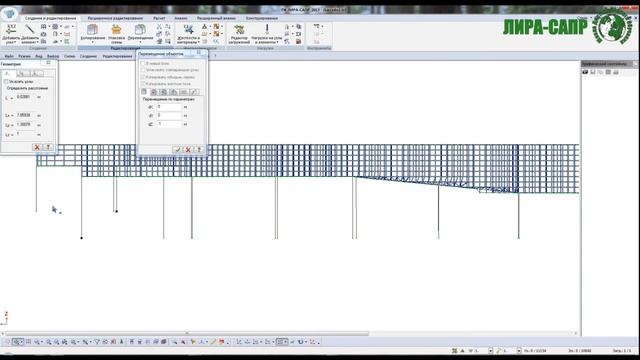This screenshot has width=640, height=360.
Task: Open the Расчет ribbon tab
Action: point(159,18)
